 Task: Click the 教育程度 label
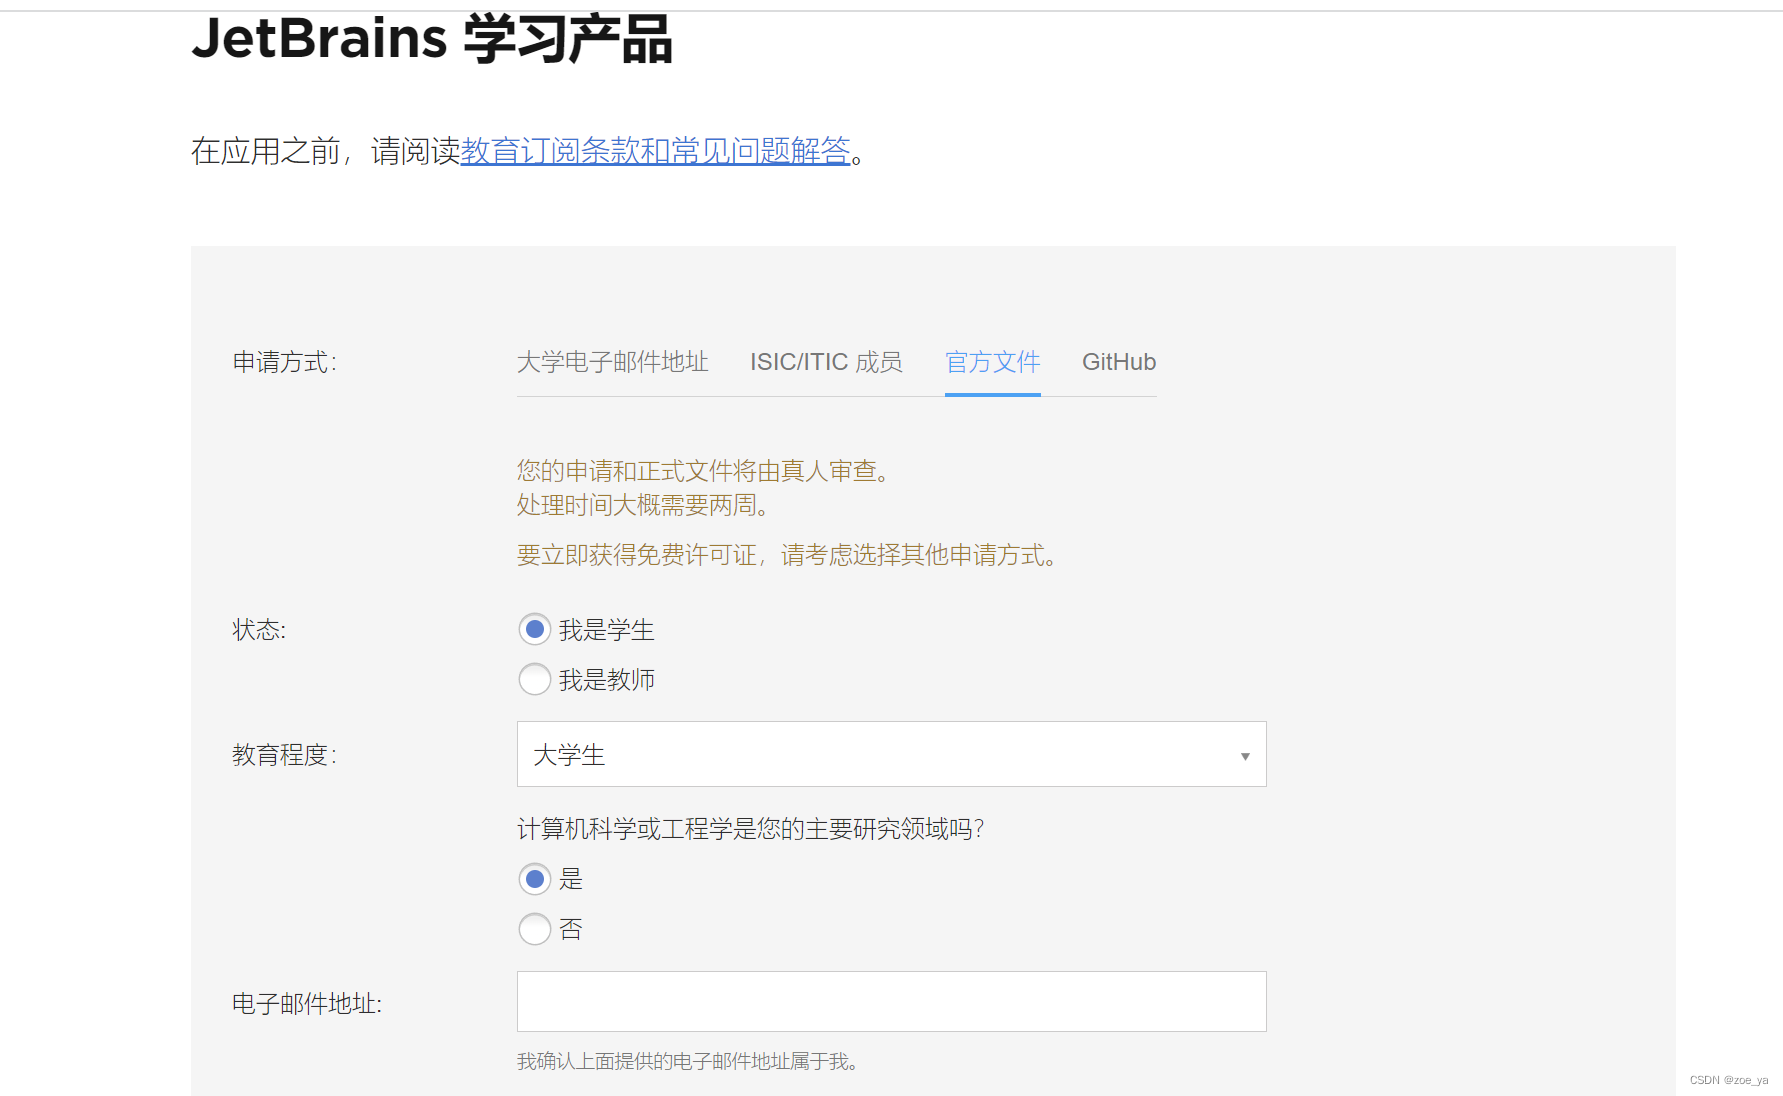[x=285, y=755]
